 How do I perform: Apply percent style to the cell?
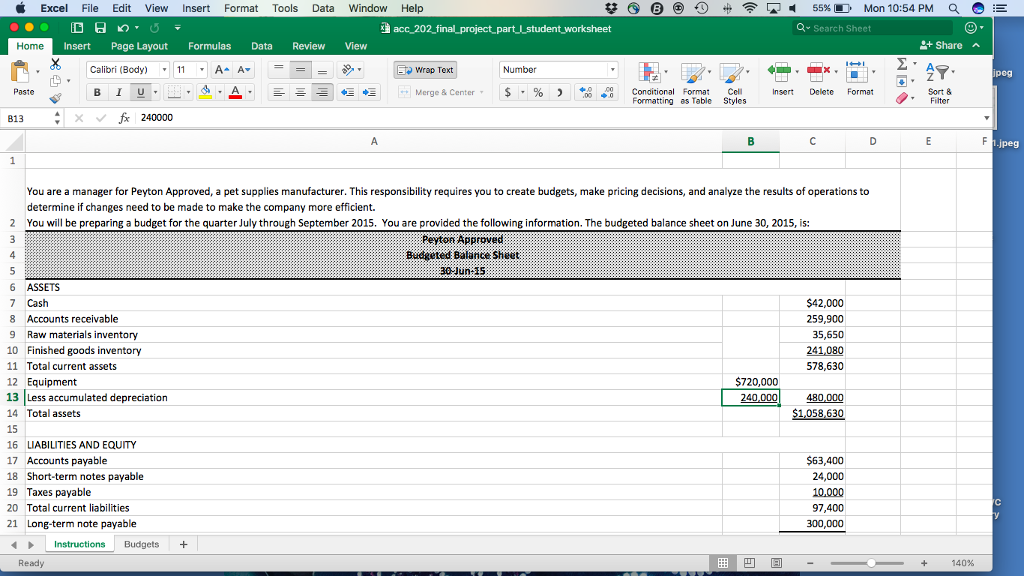pos(537,92)
